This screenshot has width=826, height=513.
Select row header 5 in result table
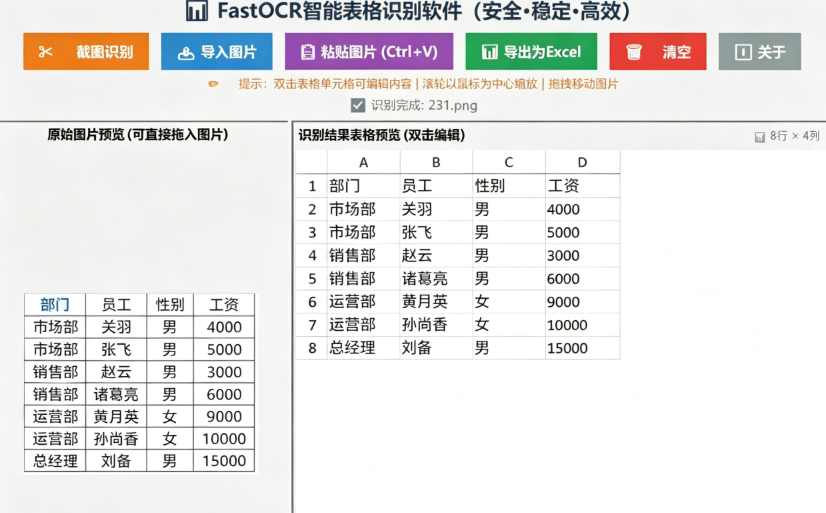312,279
